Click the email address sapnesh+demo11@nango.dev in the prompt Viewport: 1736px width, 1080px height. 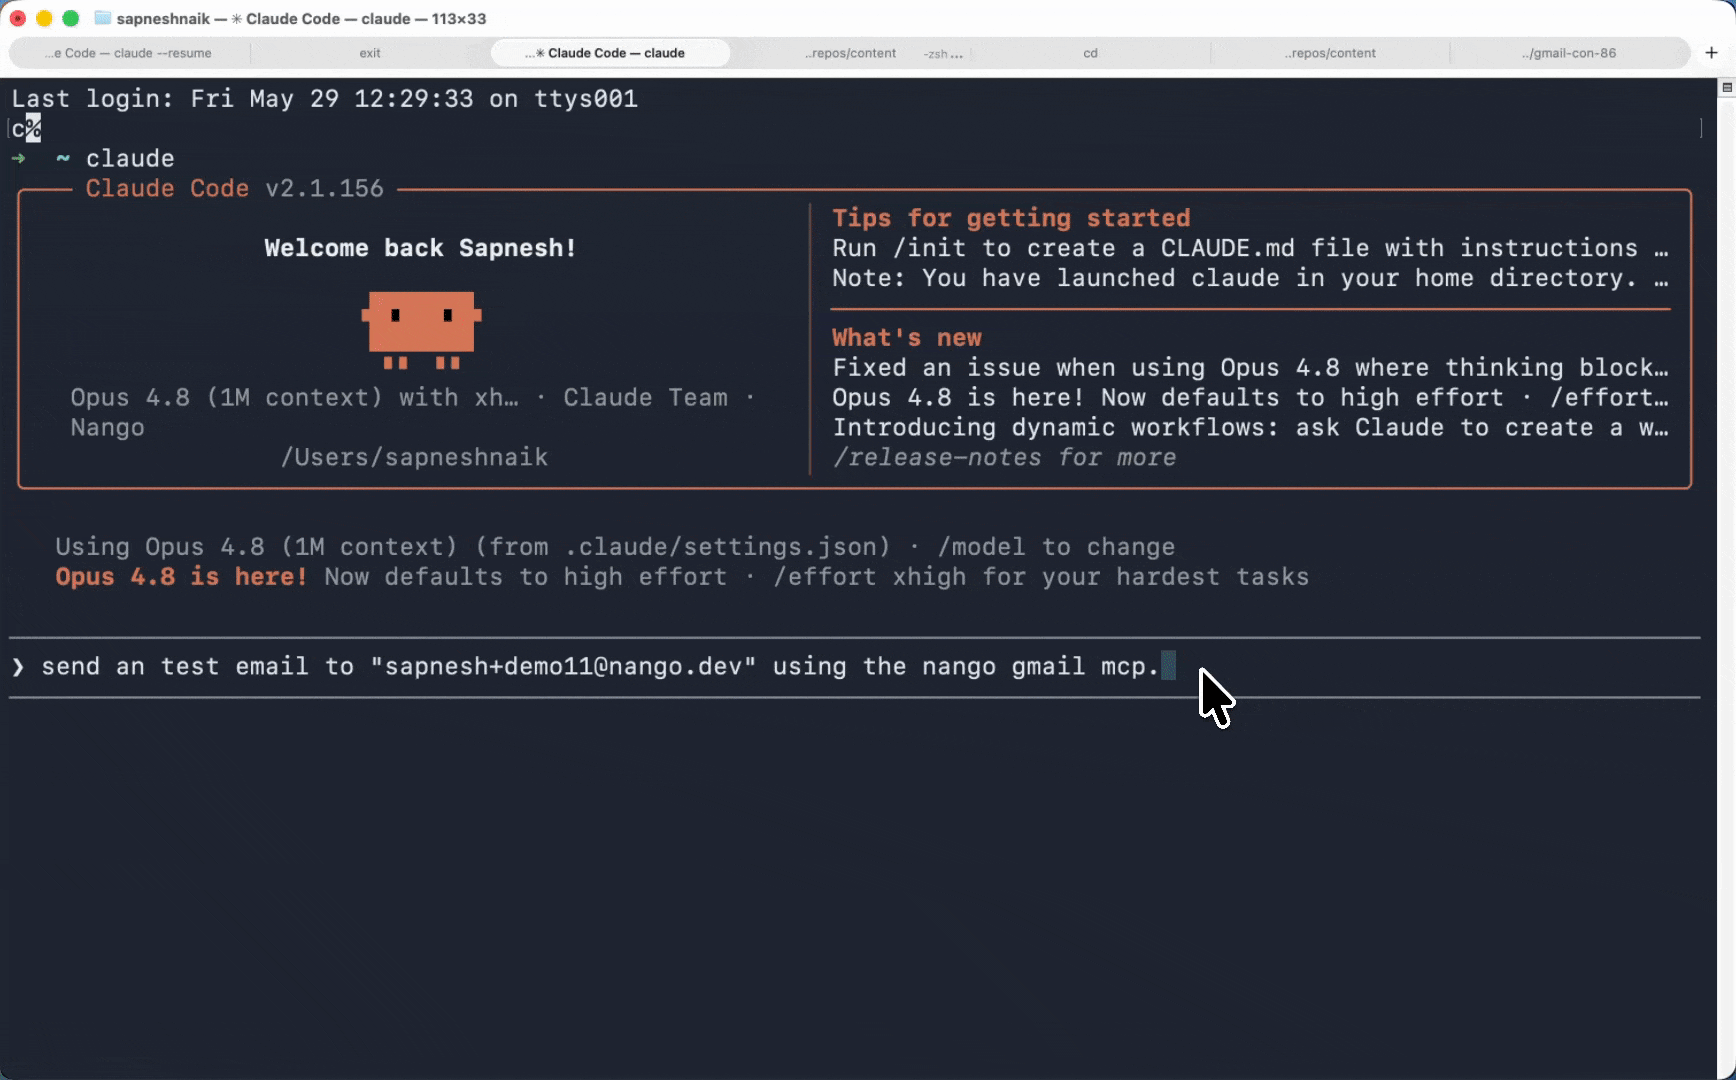563,666
